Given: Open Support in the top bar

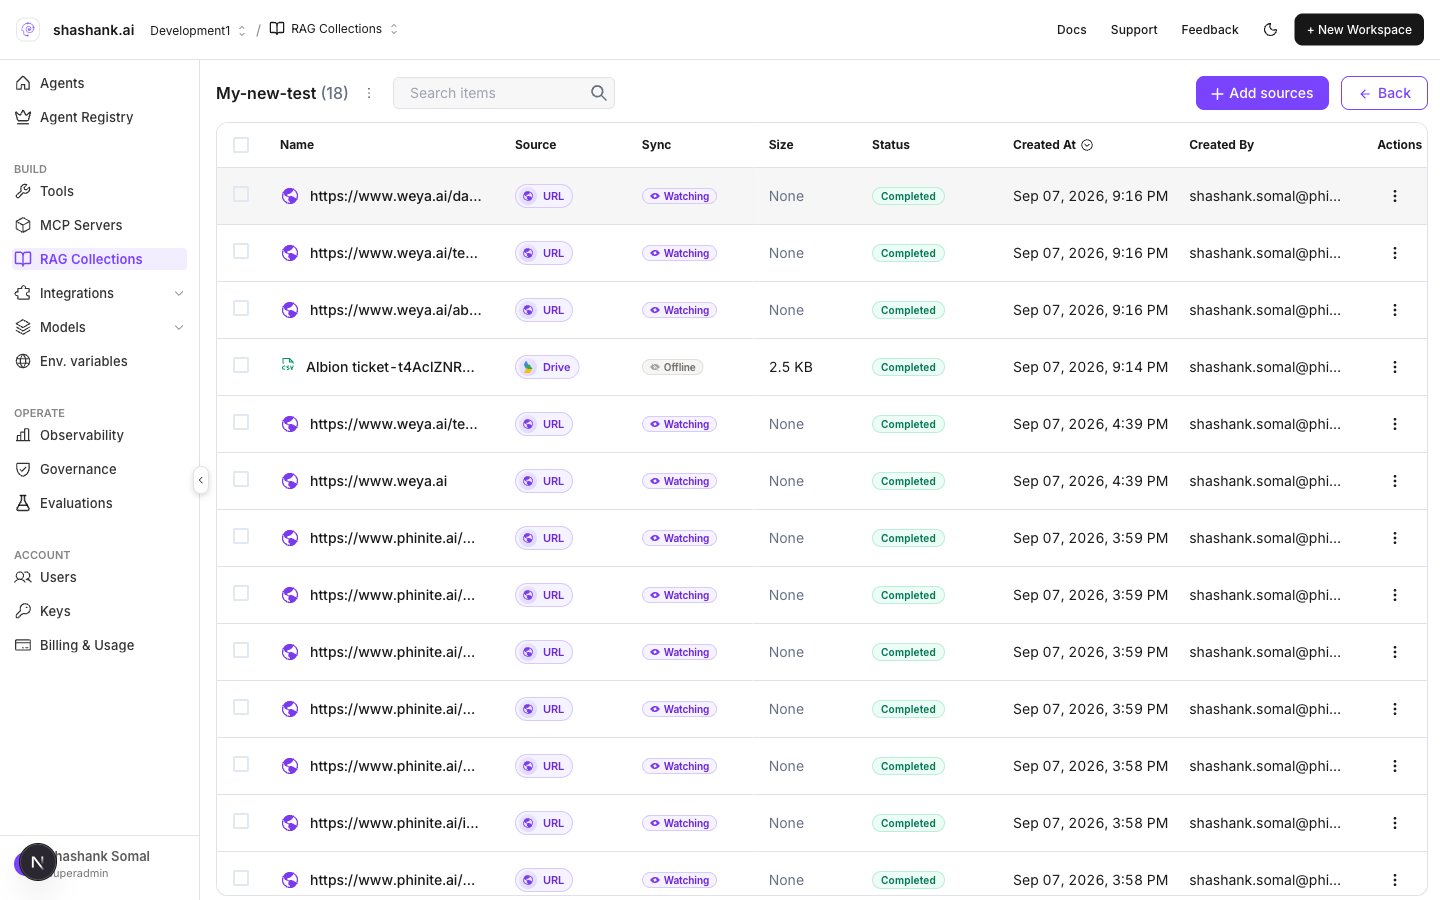Looking at the screenshot, I should pos(1134,30).
